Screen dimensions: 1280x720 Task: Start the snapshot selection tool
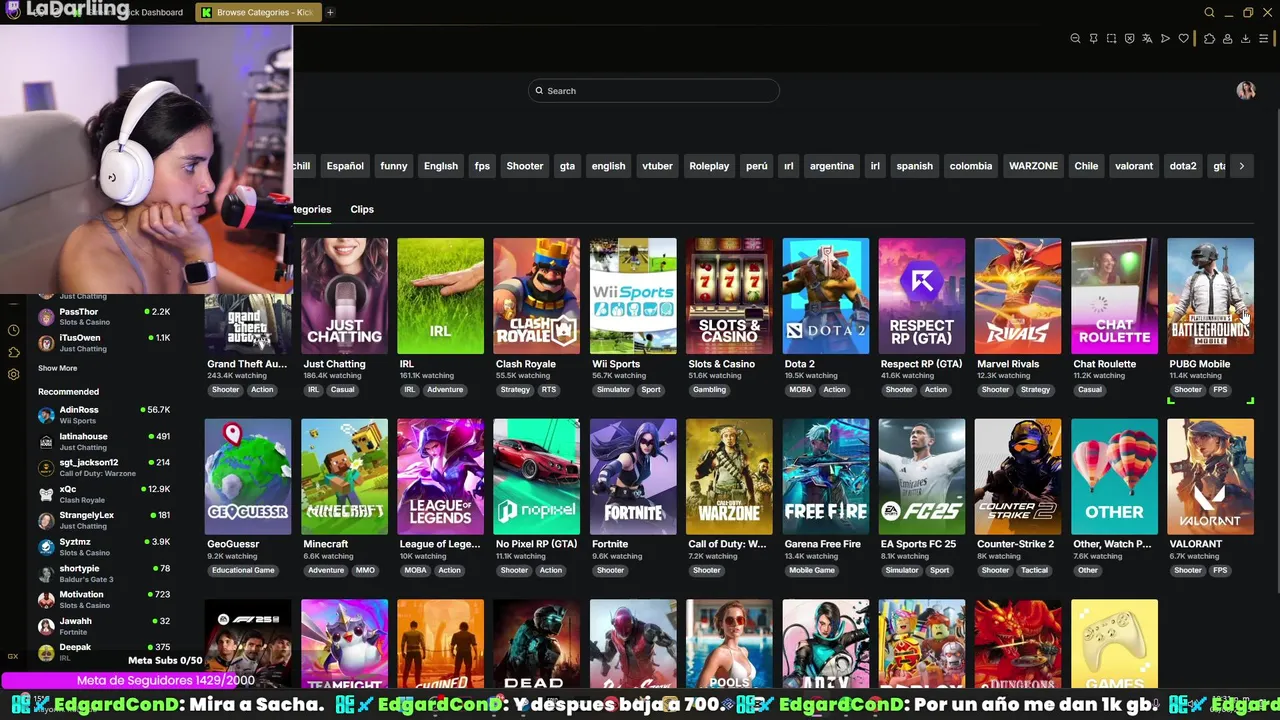[x=1111, y=39]
